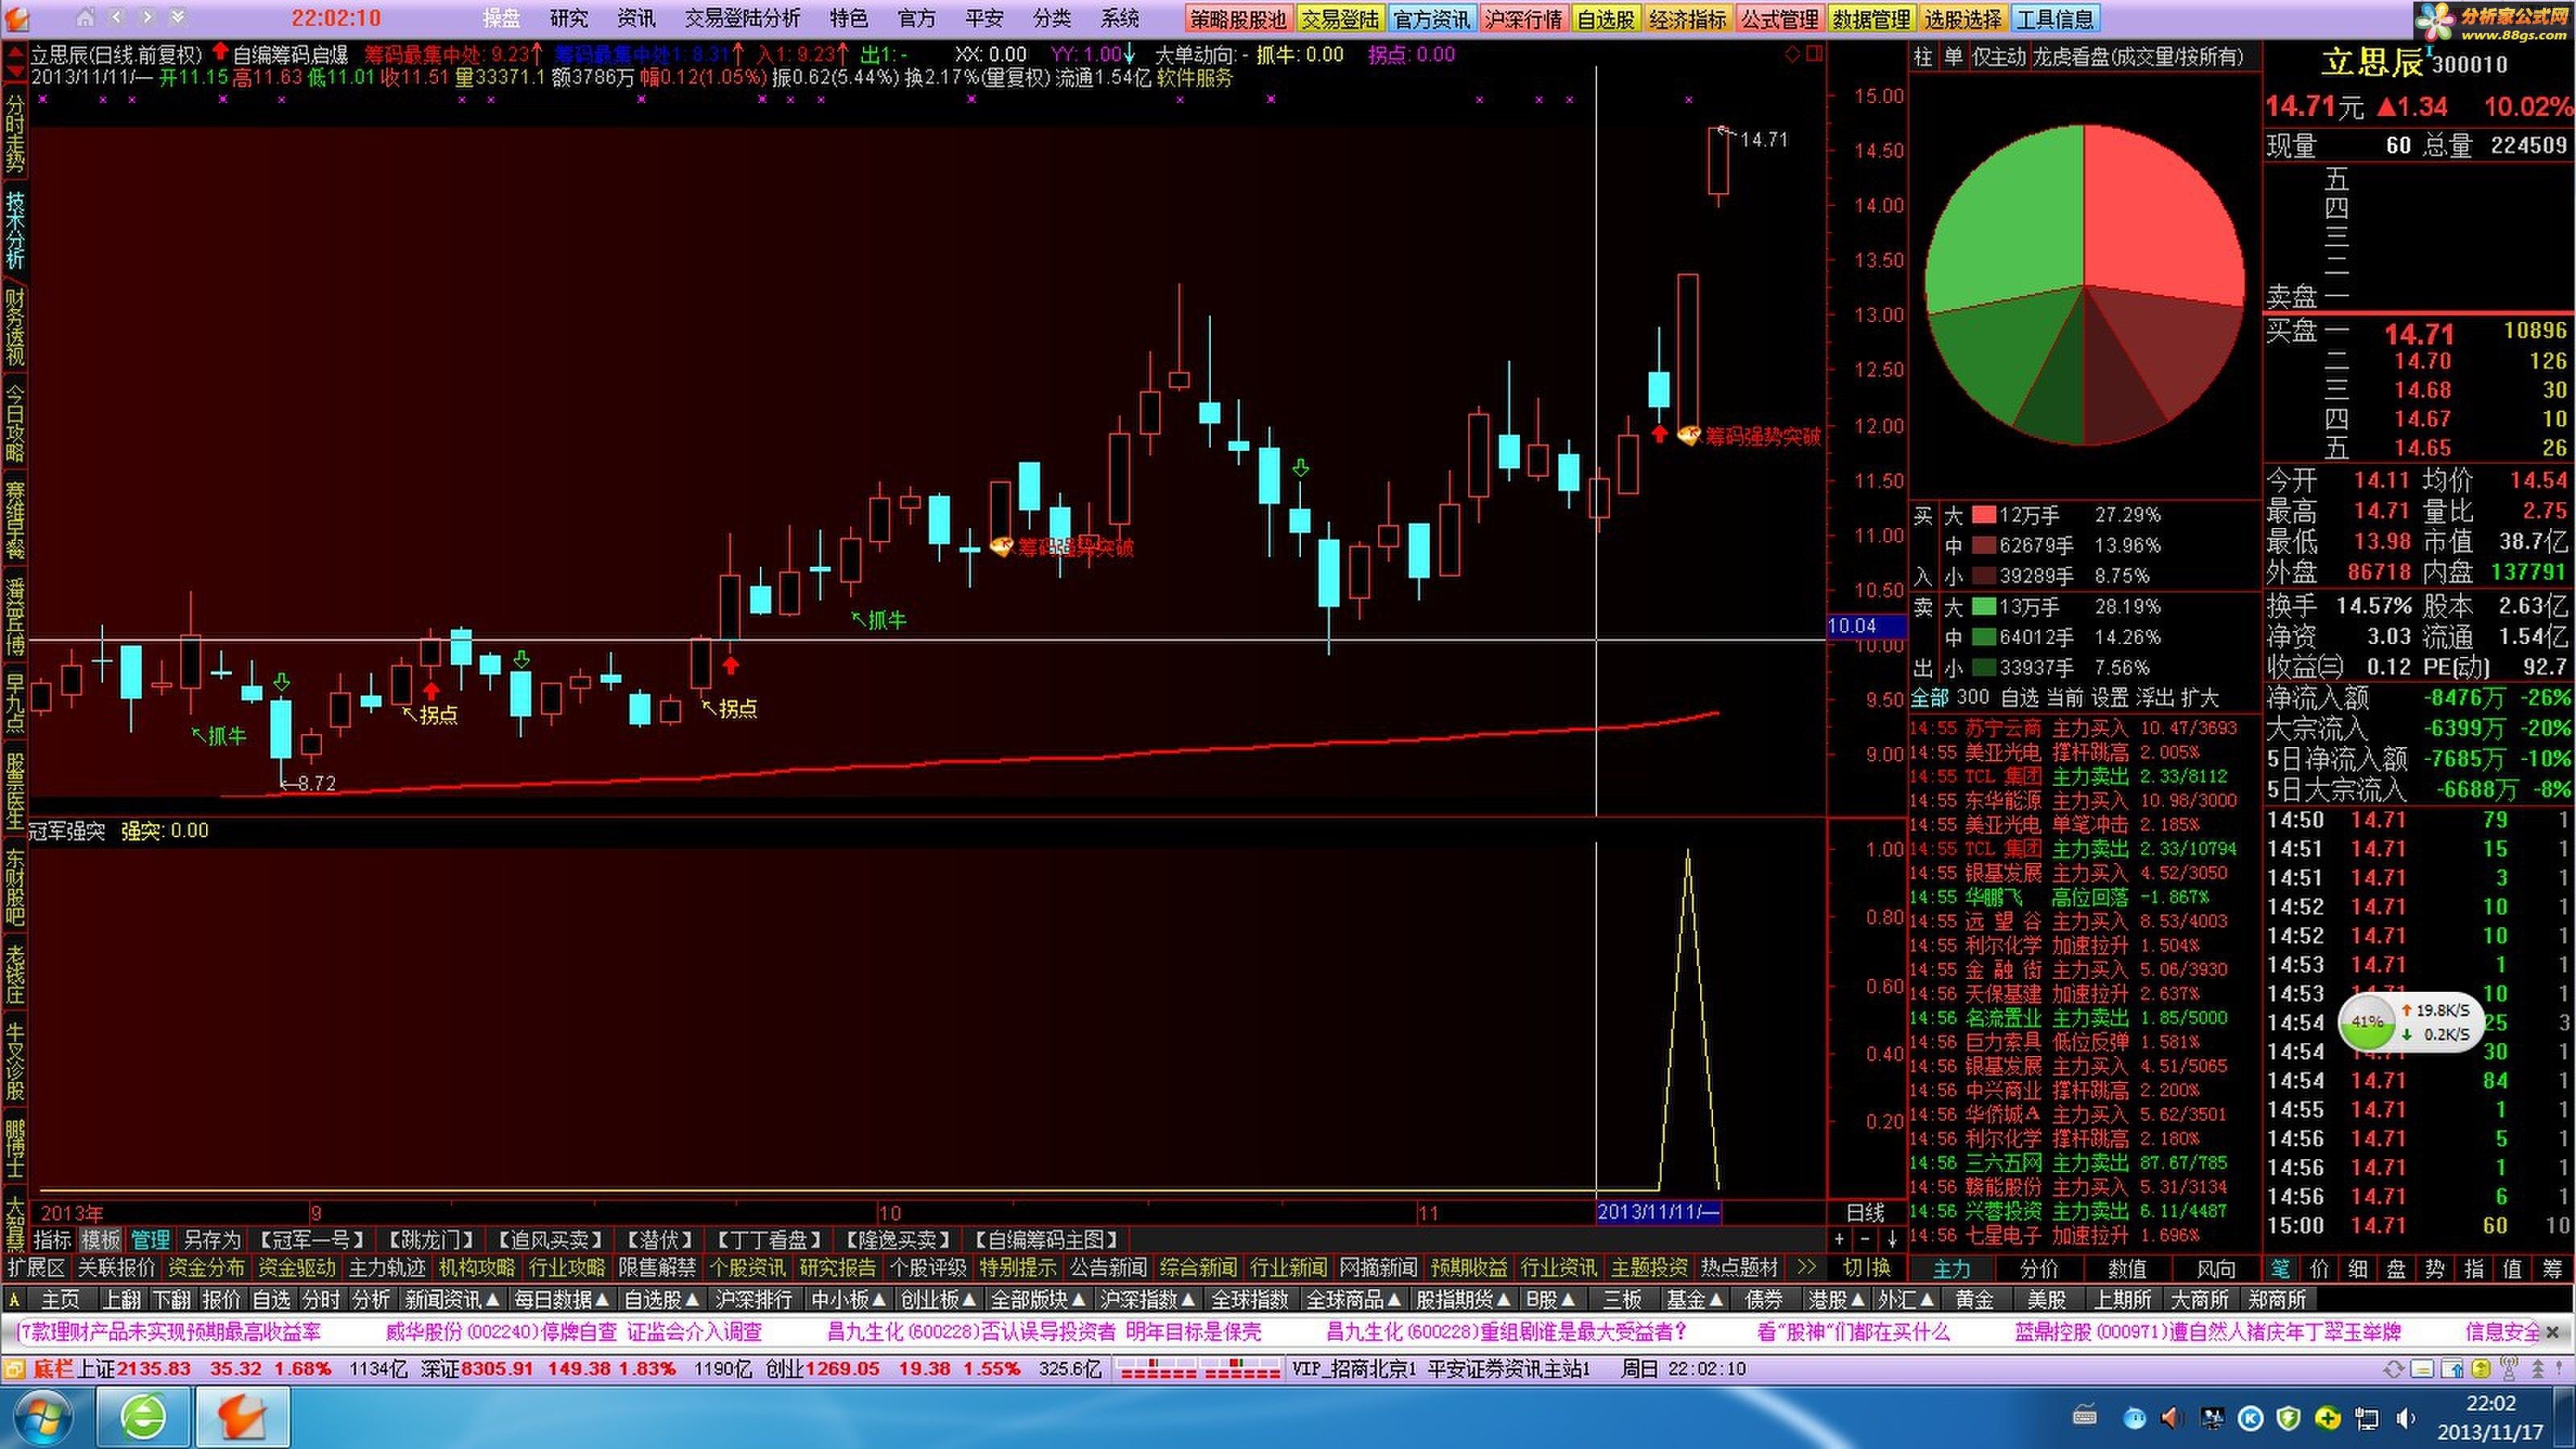Image resolution: width=2576 pixels, height=1449 pixels.
Task: Go forward with the right arrow icon
Action: pos(147,17)
